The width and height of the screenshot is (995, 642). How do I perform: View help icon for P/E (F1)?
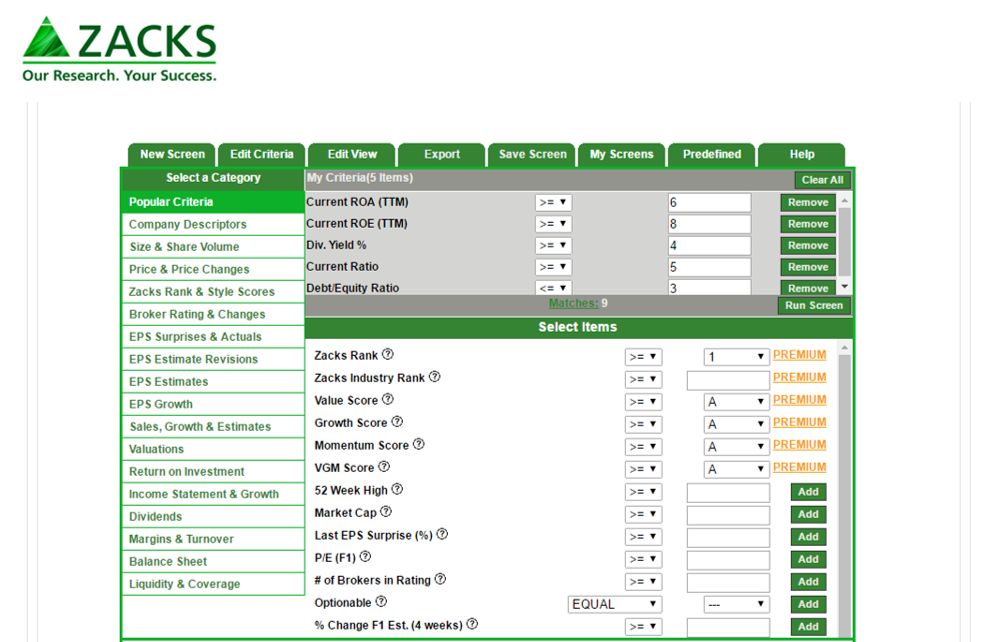(x=366, y=556)
